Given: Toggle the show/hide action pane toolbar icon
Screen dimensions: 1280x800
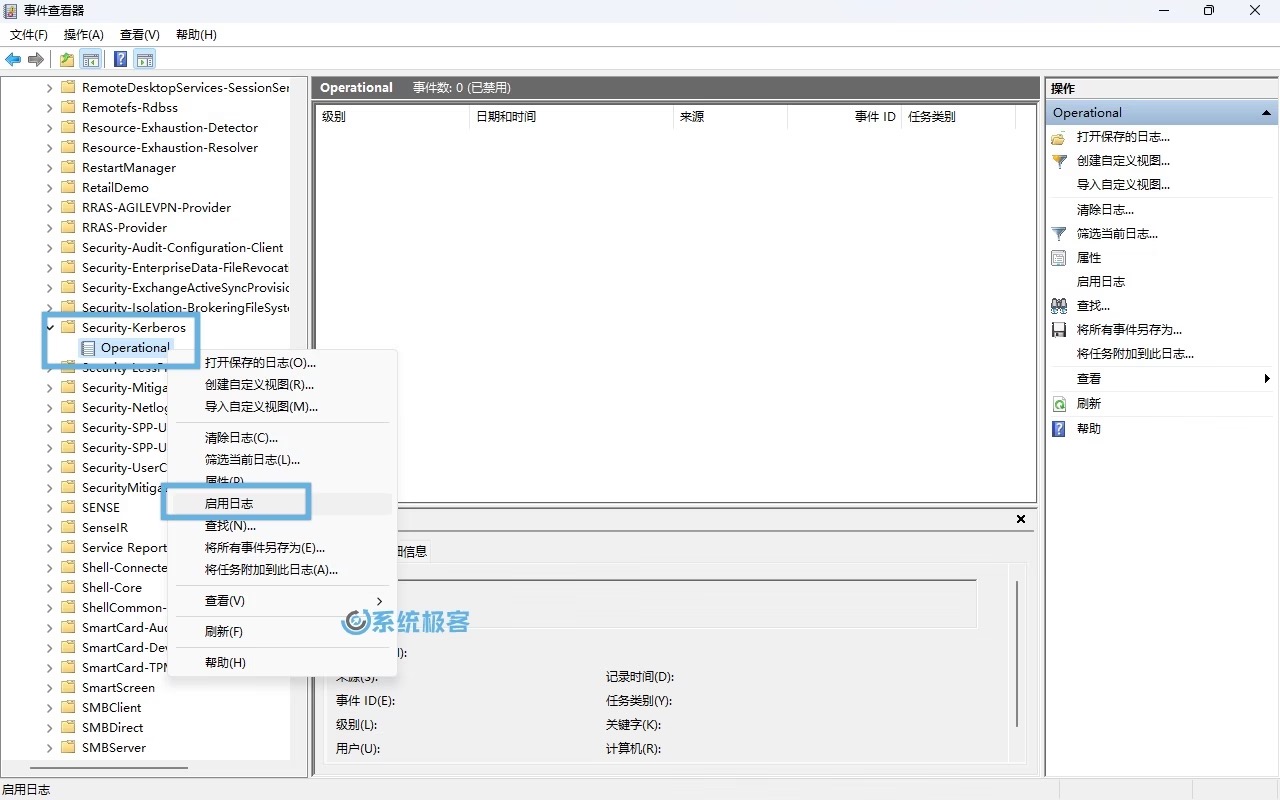Looking at the screenshot, I should coord(145,60).
